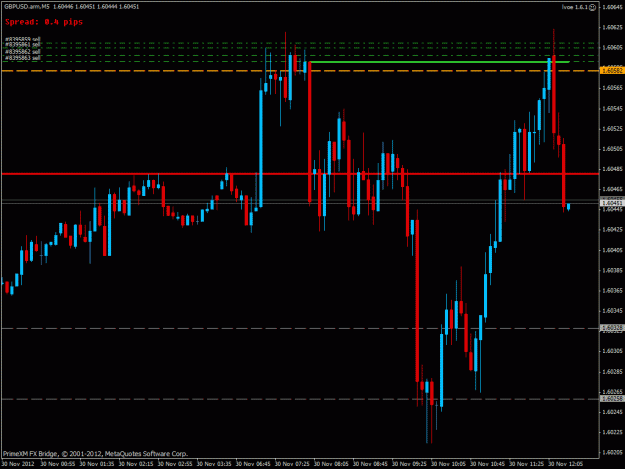This screenshot has width=625, height=469.
Task: Click the '30 Nov 08:45' time axis label
Action: click(x=370, y=464)
